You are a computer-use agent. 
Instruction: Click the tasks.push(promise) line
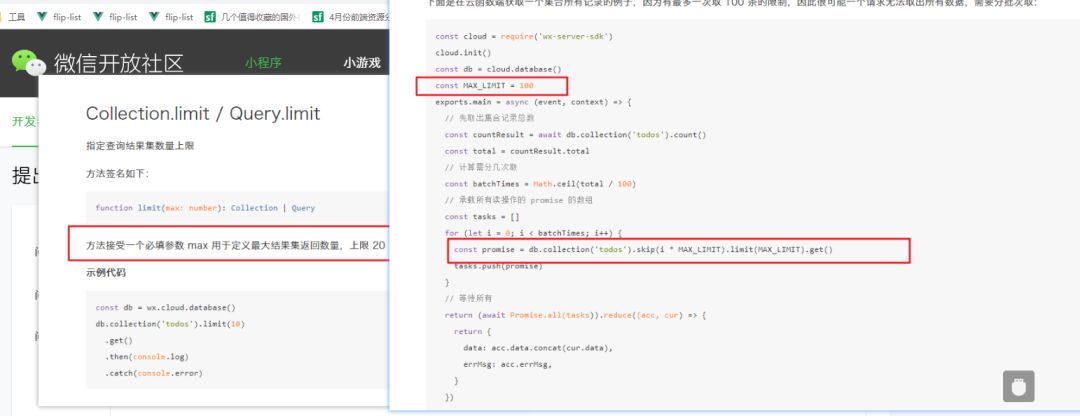click(498, 266)
